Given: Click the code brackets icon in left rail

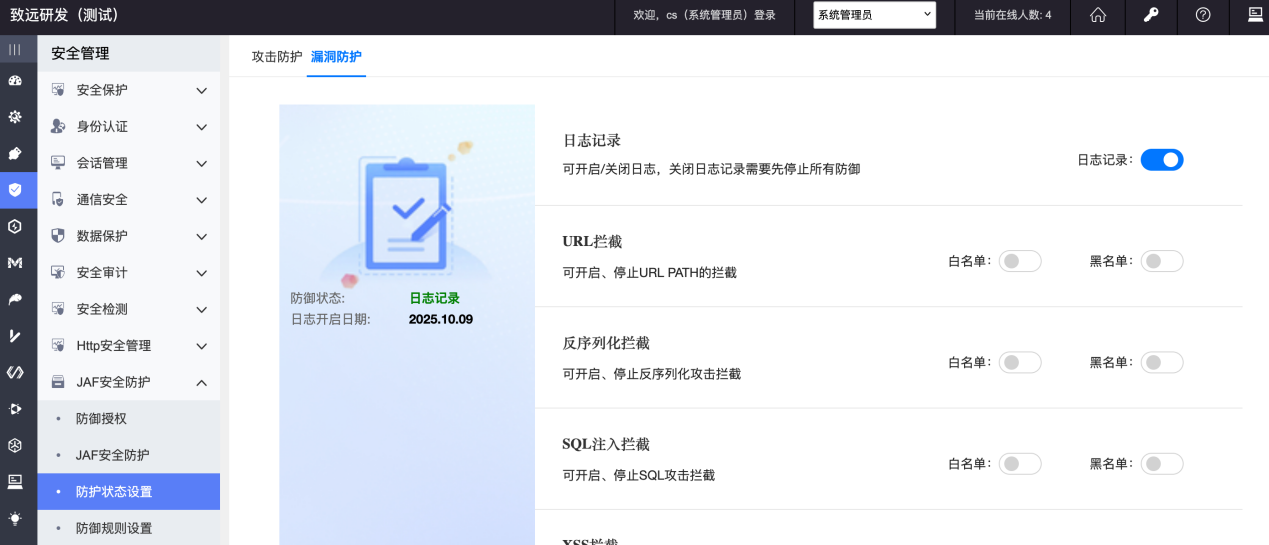Looking at the screenshot, I should pyautogui.click(x=15, y=372).
